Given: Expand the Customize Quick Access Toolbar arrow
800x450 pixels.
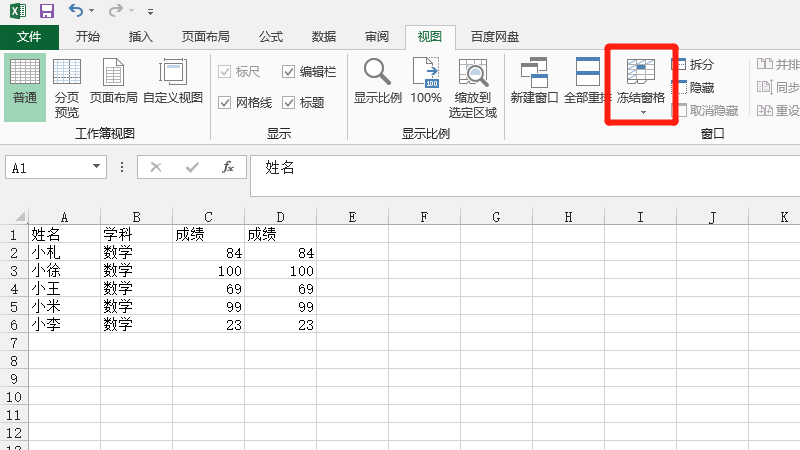Looking at the screenshot, I should tap(150, 12).
